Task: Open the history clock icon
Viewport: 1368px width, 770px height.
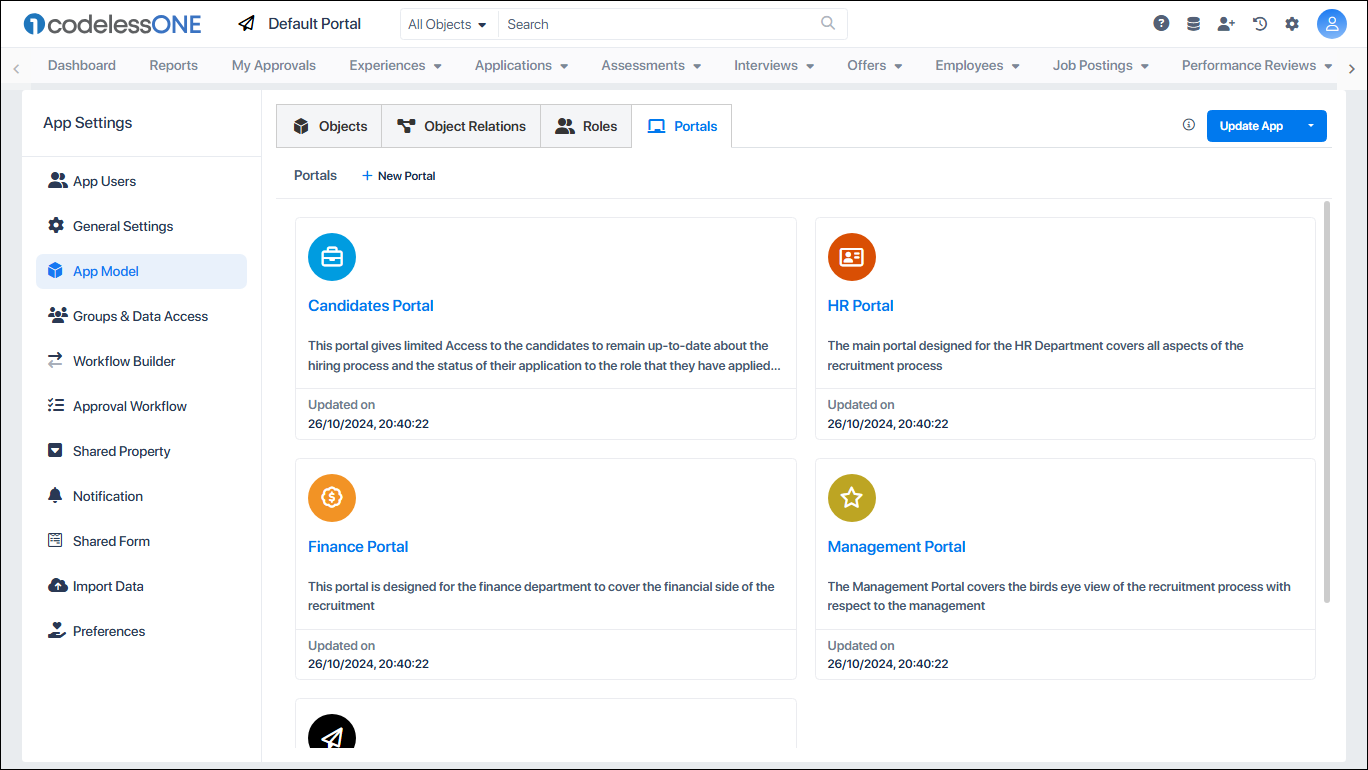Action: [1260, 23]
